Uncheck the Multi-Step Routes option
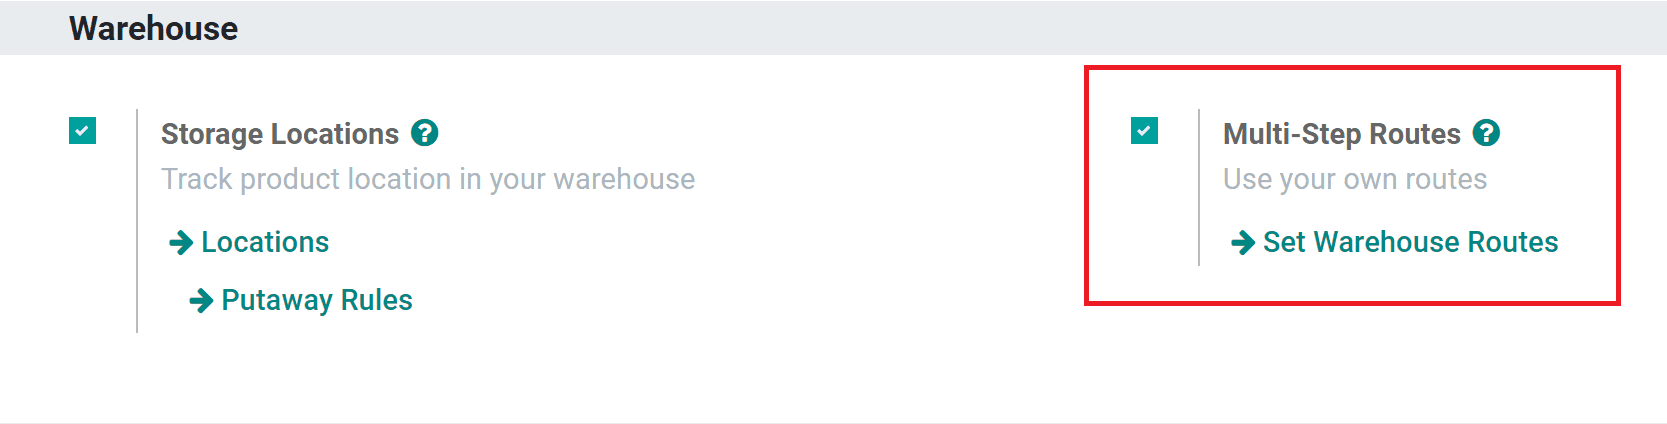This screenshot has height=424, width=1667. [1144, 131]
